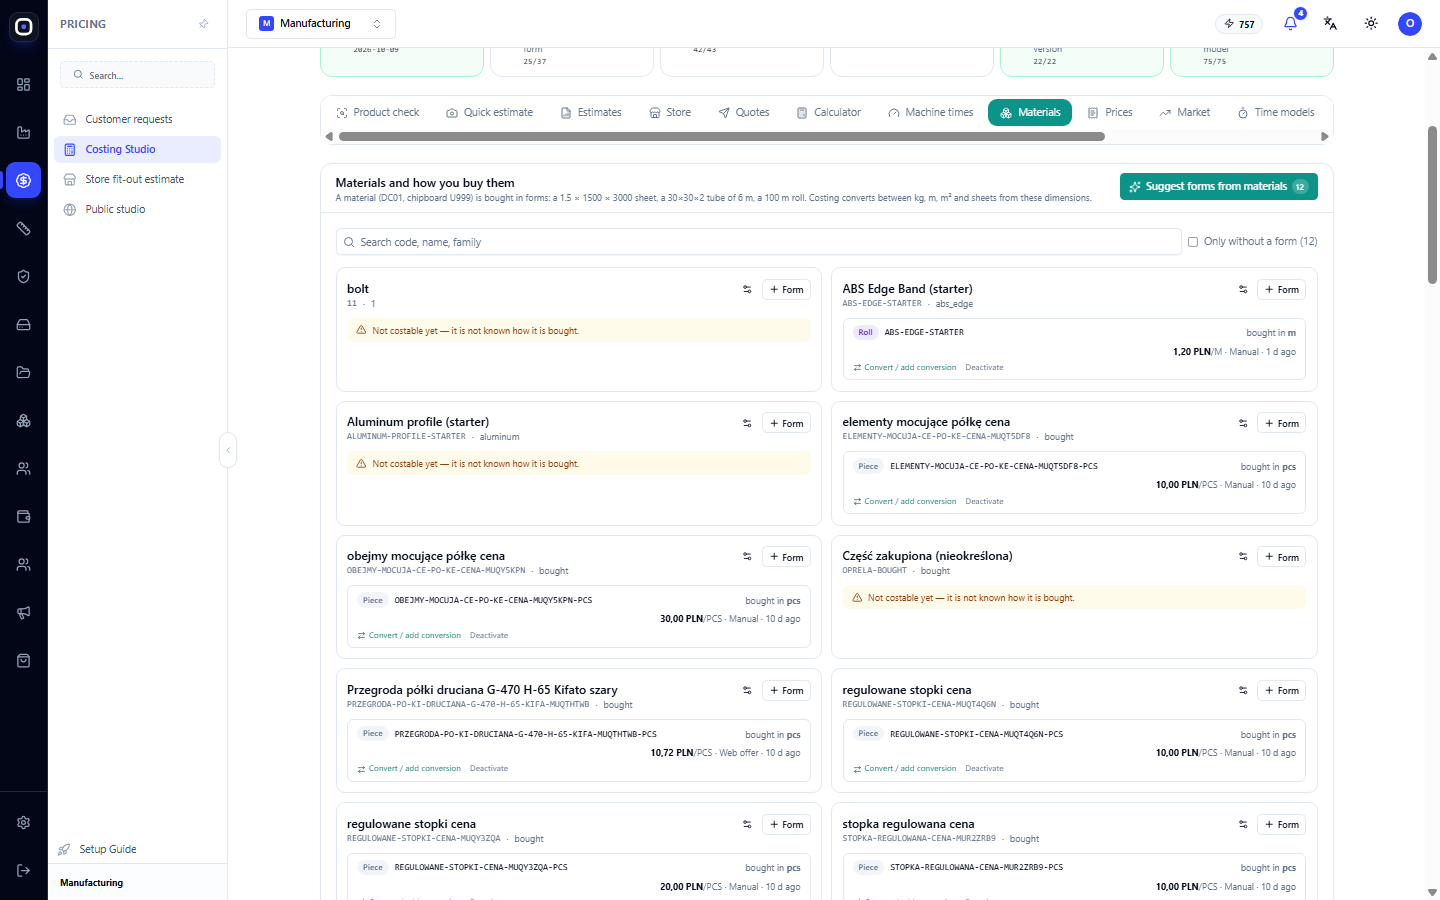Open the dashboard grid icon in left rail
The width and height of the screenshot is (1440, 900).
click(24, 85)
